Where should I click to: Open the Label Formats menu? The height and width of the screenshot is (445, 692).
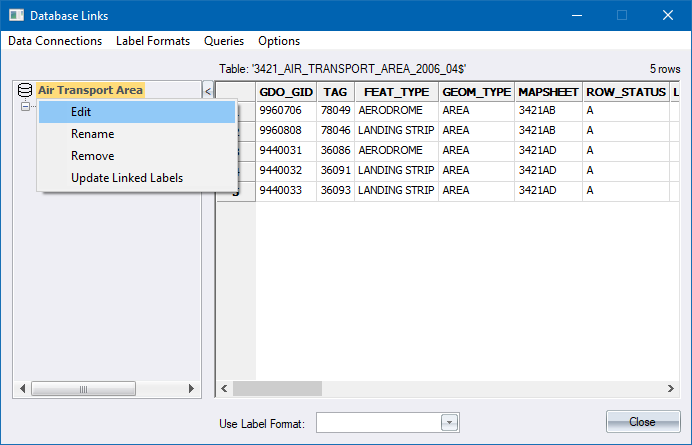click(x=153, y=41)
